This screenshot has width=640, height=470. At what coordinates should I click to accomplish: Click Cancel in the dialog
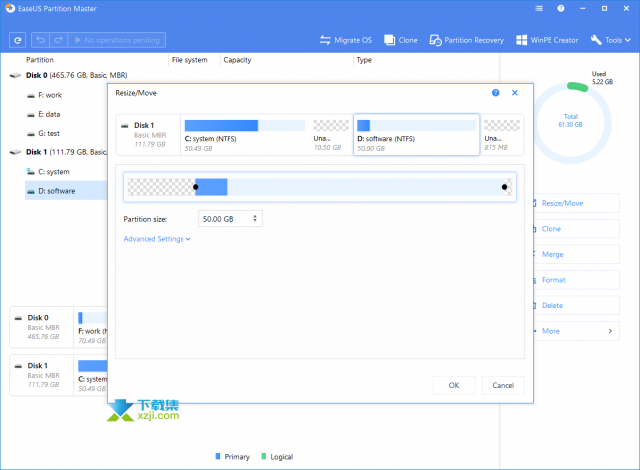[503, 385]
